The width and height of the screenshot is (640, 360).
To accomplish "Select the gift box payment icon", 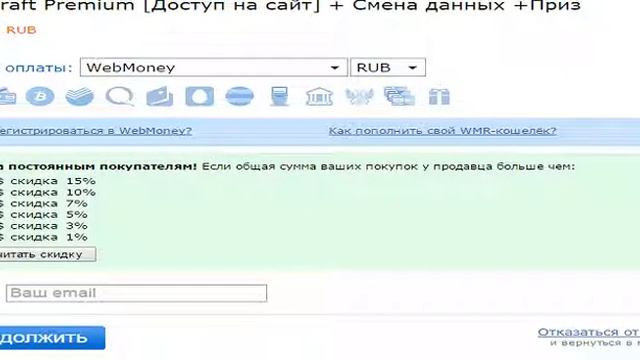I will [x=439, y=97].
